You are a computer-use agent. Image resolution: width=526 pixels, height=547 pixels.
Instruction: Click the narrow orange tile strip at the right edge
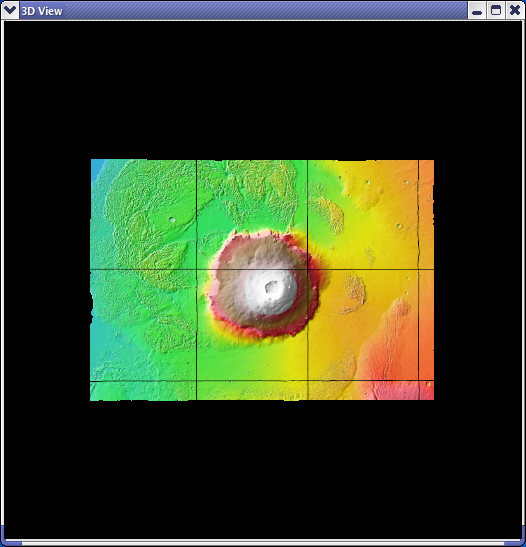point(426,279)
